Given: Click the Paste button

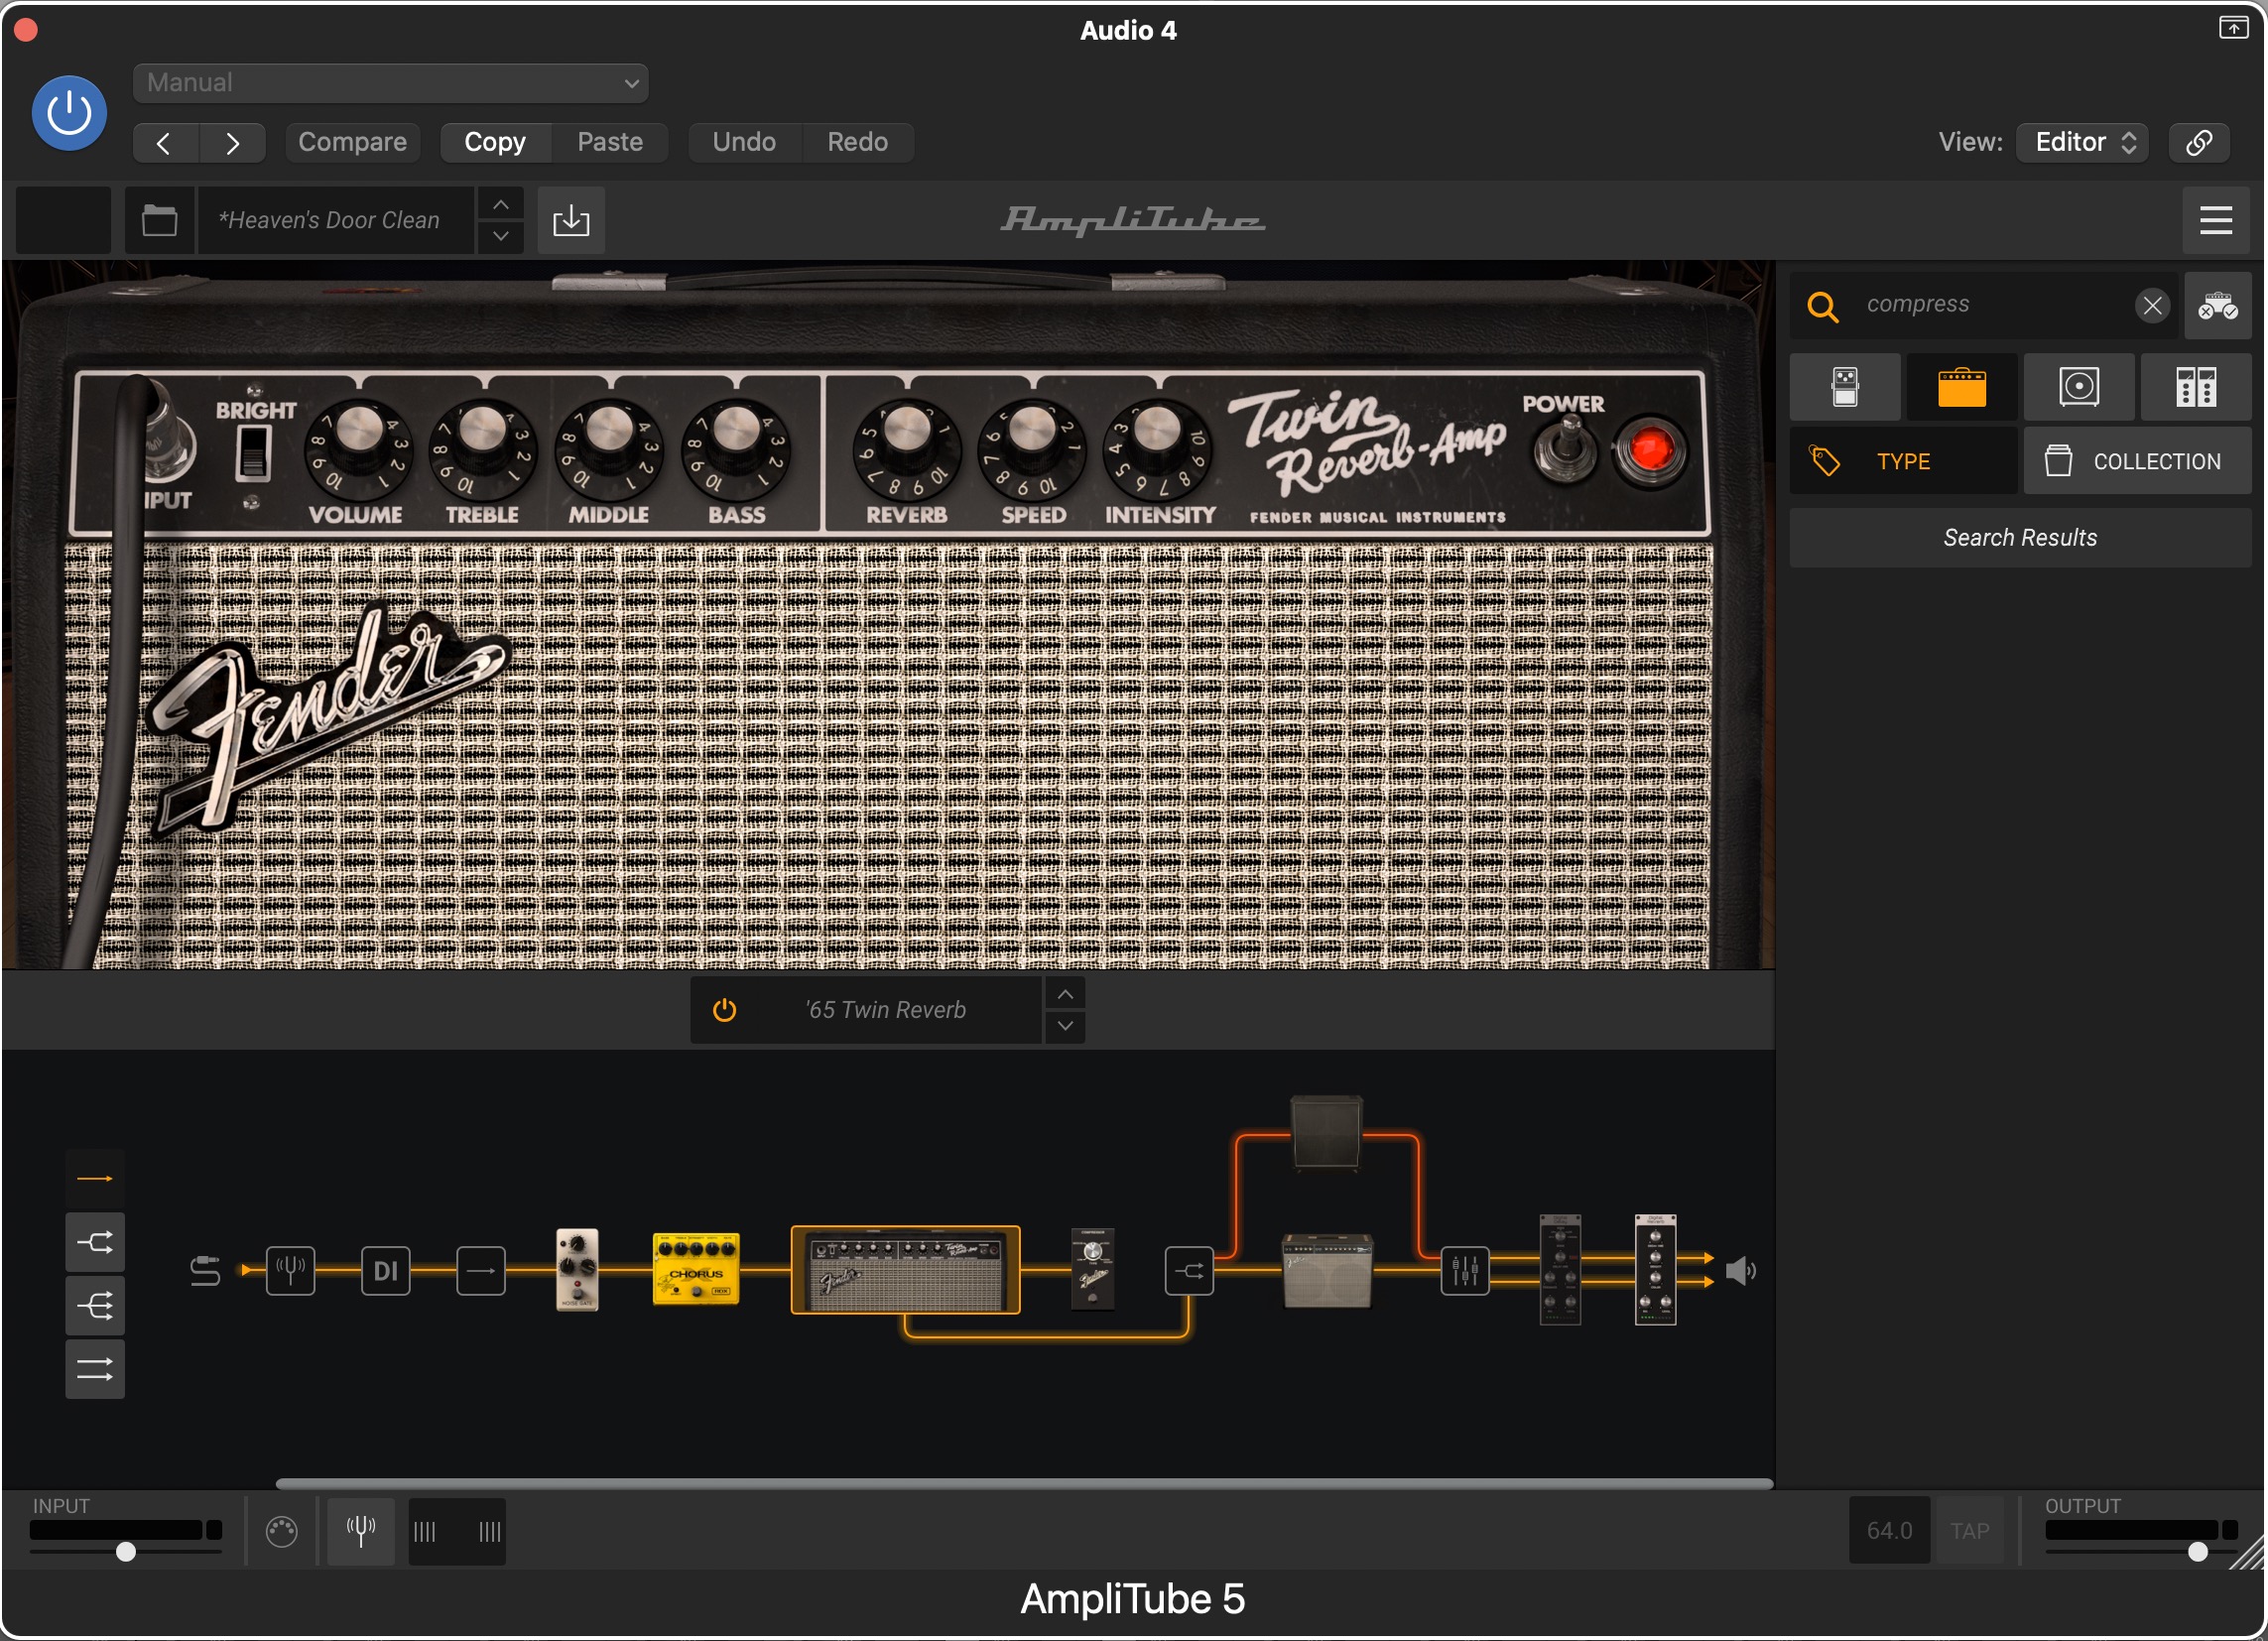Looking at the screenshot, I should (610, 142).
